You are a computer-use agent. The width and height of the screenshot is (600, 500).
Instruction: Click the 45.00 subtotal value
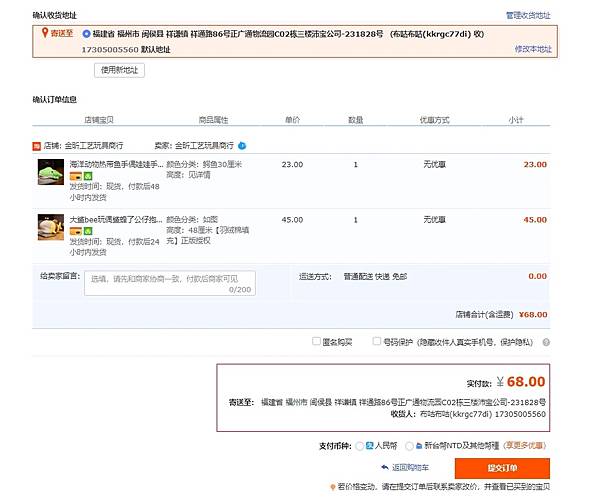pos(535,220)
